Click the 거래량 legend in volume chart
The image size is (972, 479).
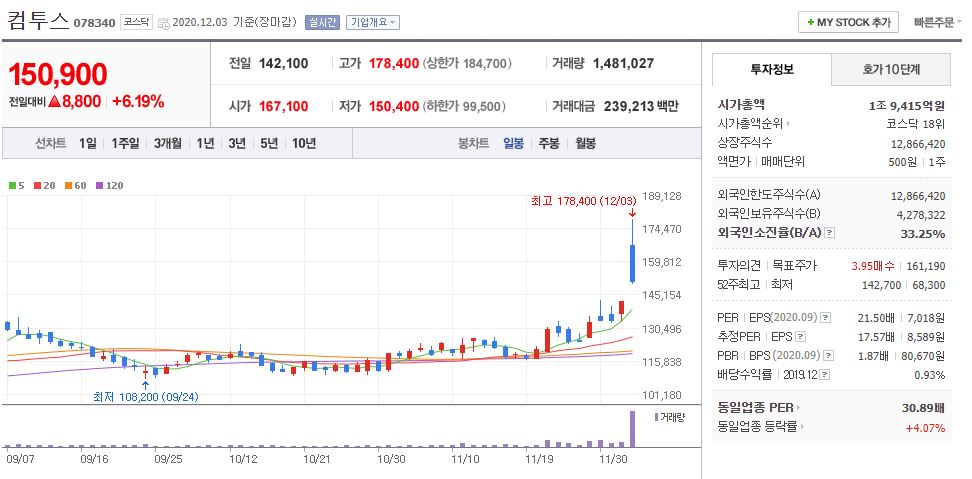click(x=669, y=417)
